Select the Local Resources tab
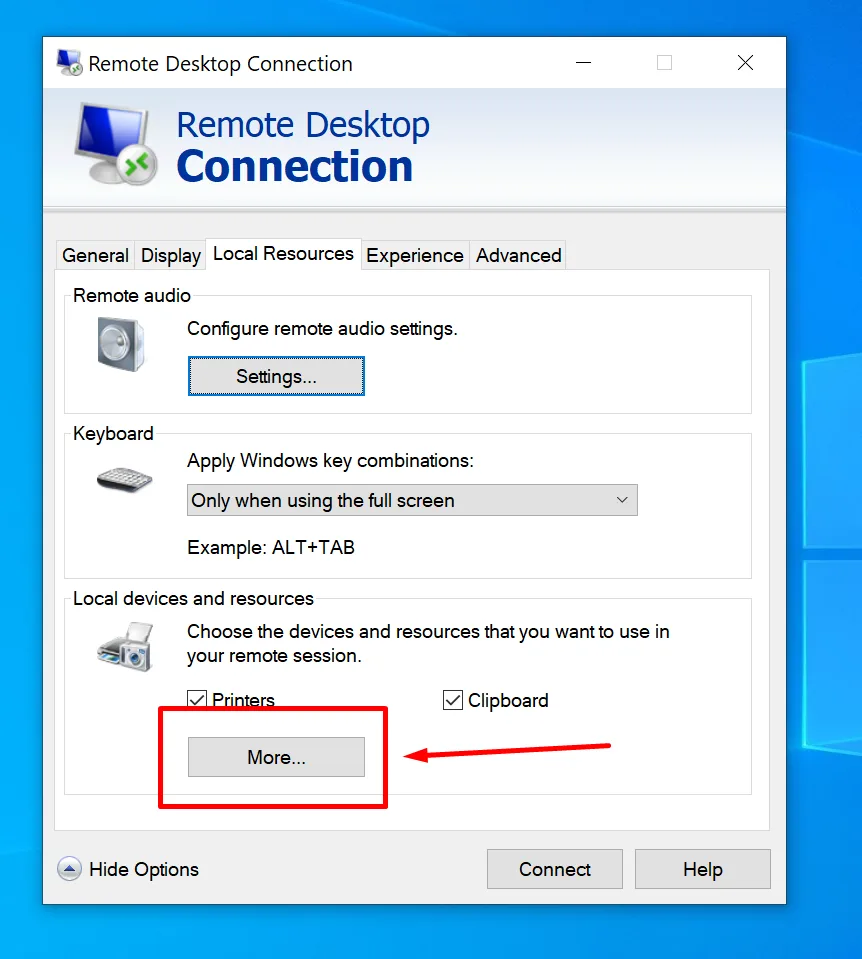This screenshot has width=862, height=959. [x=283, y=253]
